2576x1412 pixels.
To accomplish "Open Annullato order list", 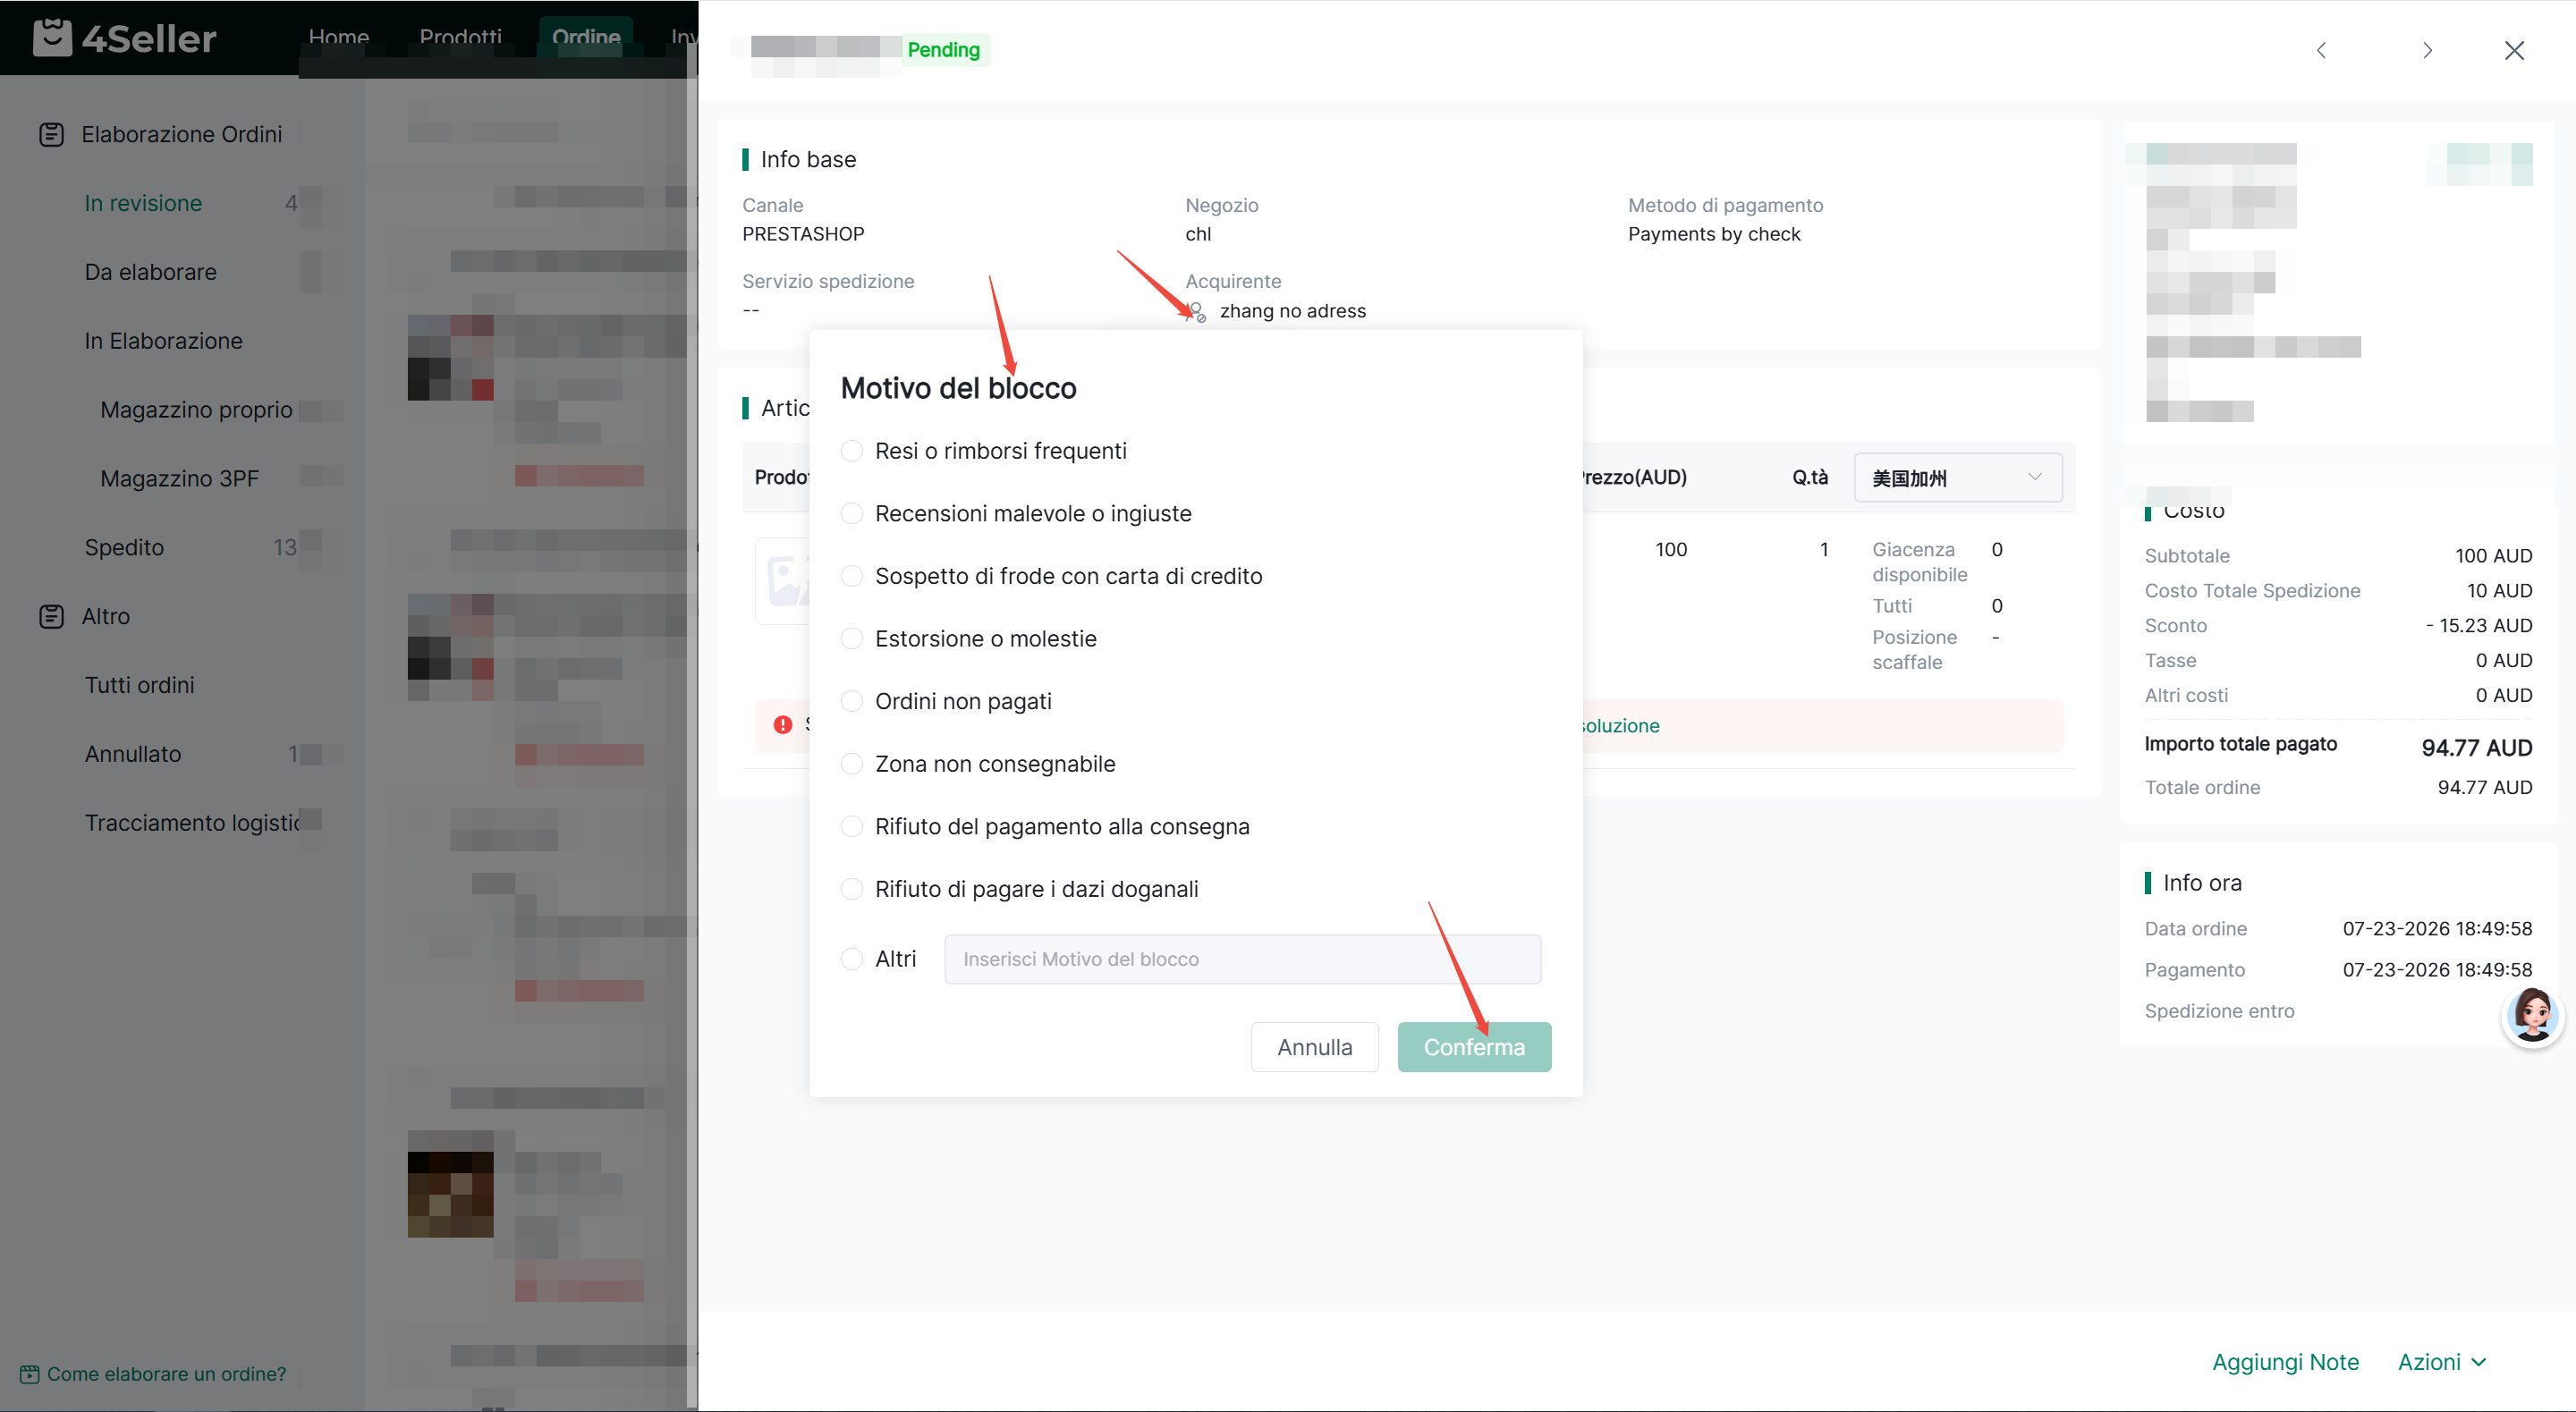I will point(133,754).
